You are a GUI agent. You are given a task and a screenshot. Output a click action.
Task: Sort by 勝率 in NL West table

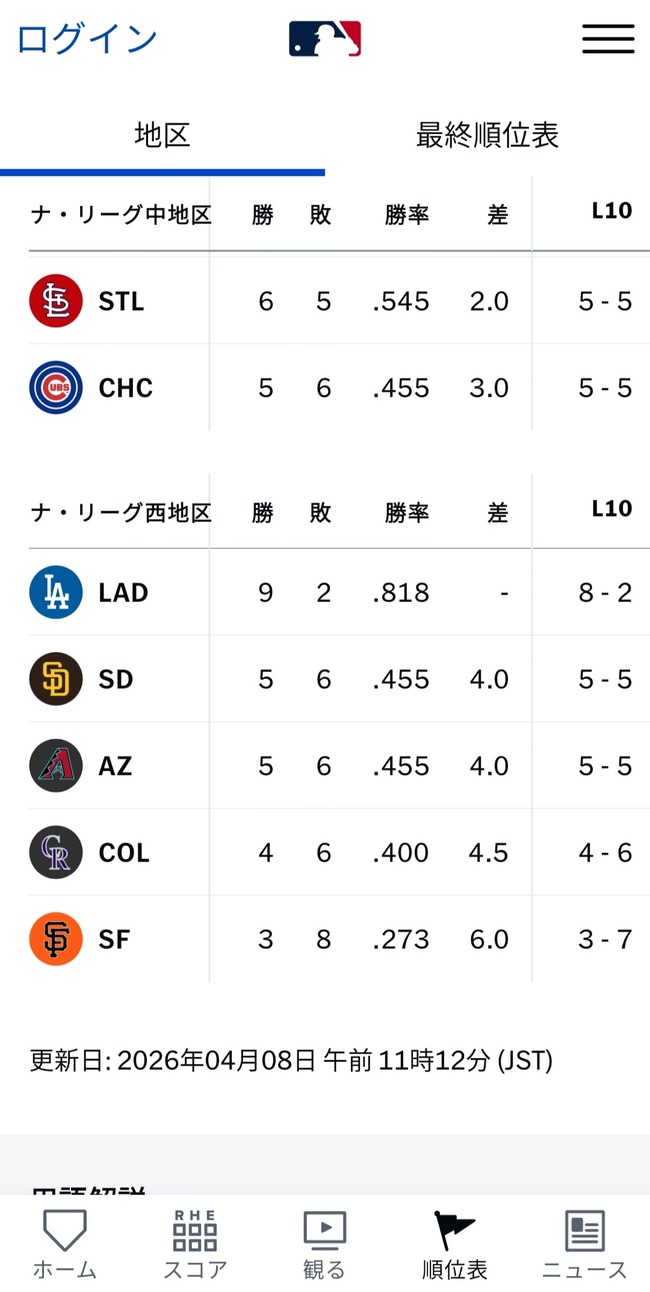407,513
